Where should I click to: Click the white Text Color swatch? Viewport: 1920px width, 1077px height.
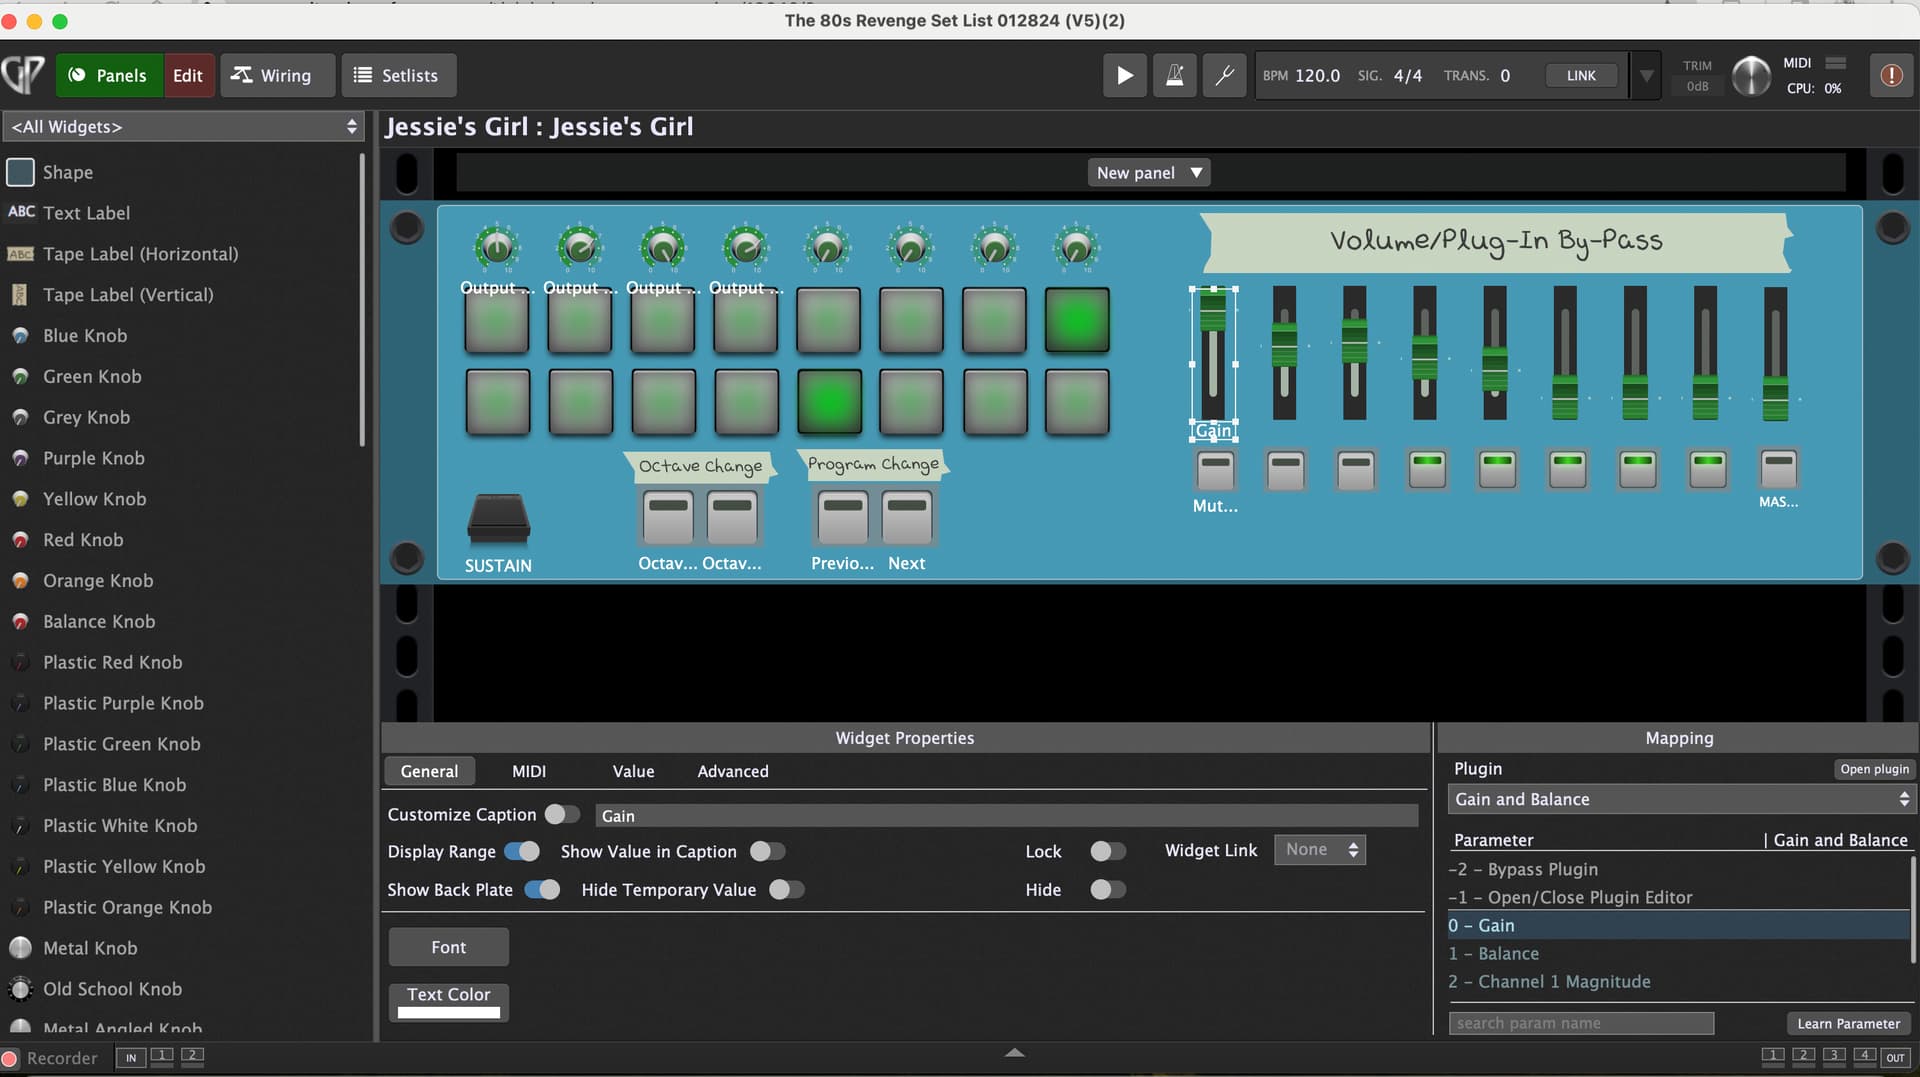(448, 1012)
